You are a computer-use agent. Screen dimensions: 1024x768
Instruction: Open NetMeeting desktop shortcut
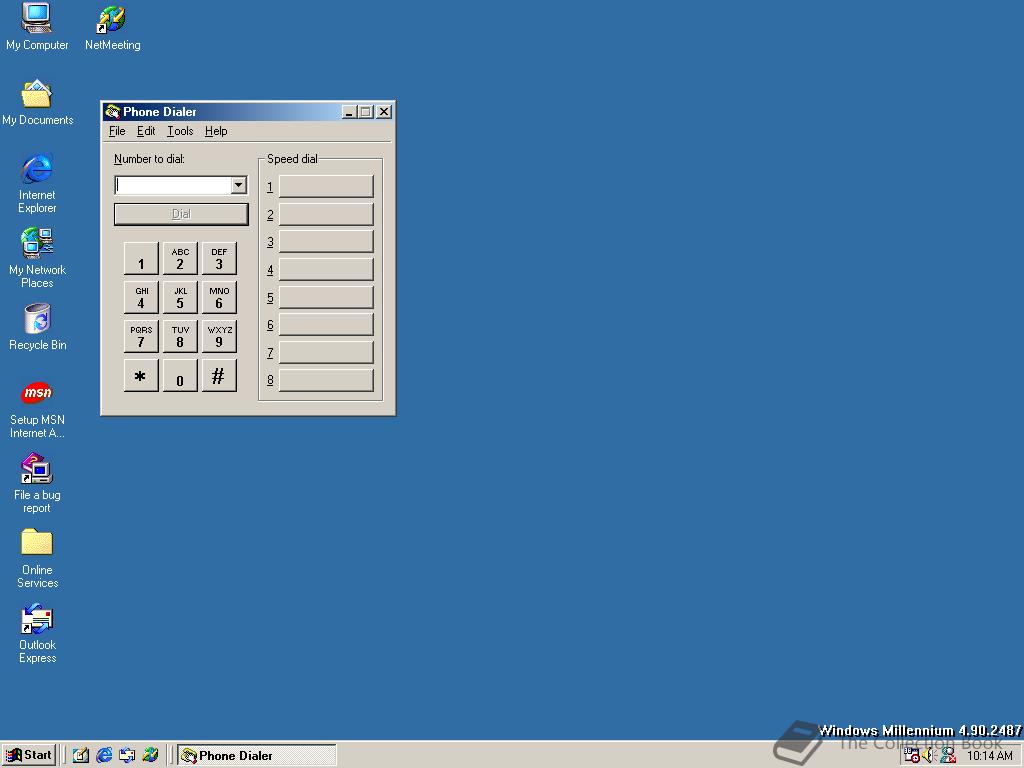point(112,27)
